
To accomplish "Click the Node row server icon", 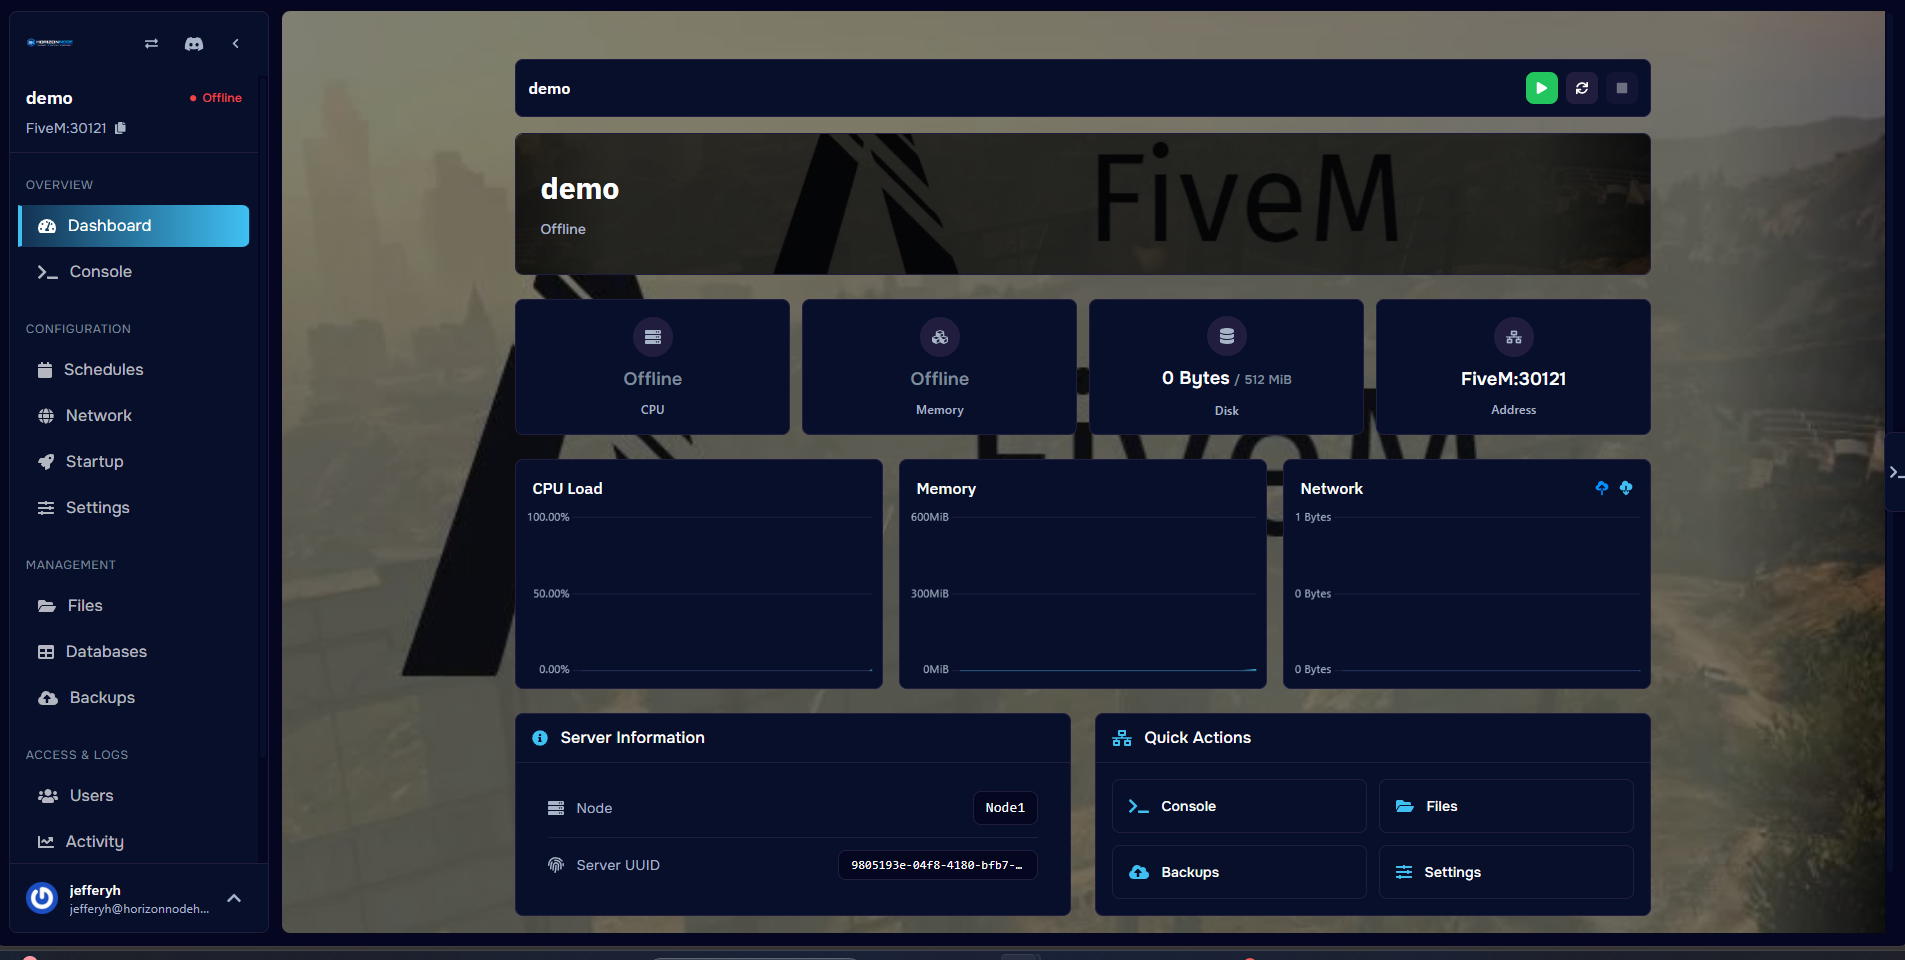I will (x=556, y=808).
